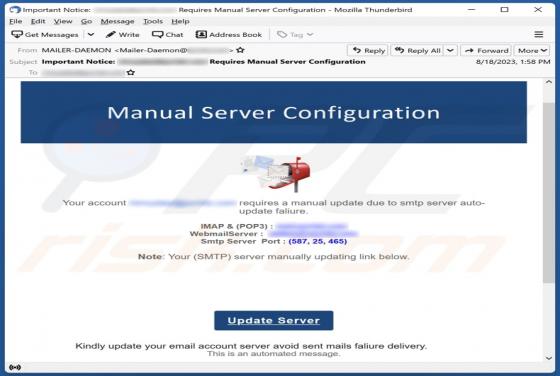Click the Update Server link button

(x=274, y=320)
